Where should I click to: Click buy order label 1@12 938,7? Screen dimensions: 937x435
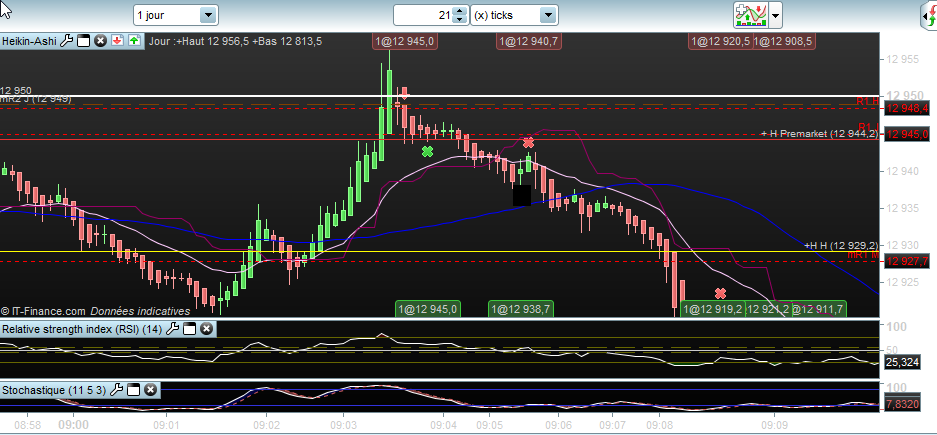(x=521, y=309)
